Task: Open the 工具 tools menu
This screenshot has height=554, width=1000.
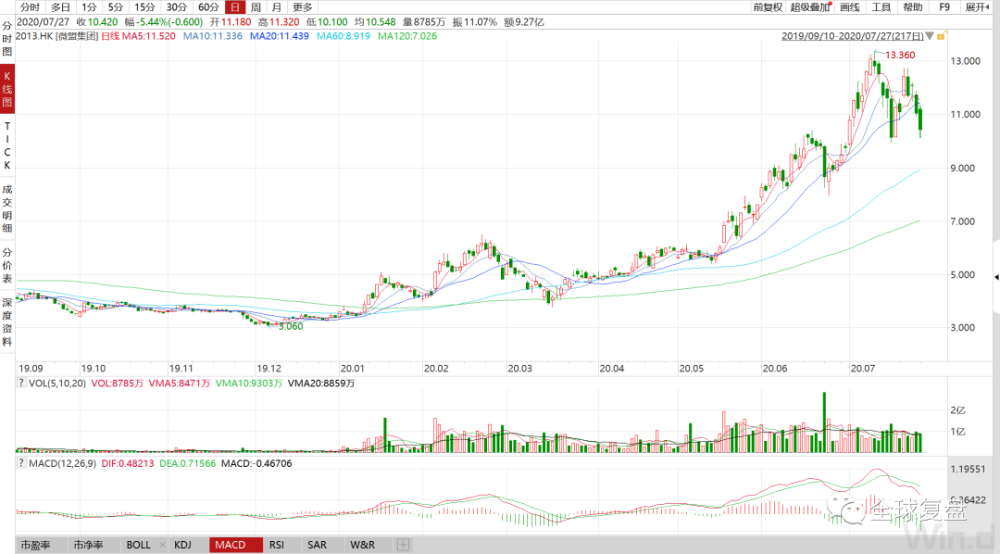Action: [x=881, y=7]
